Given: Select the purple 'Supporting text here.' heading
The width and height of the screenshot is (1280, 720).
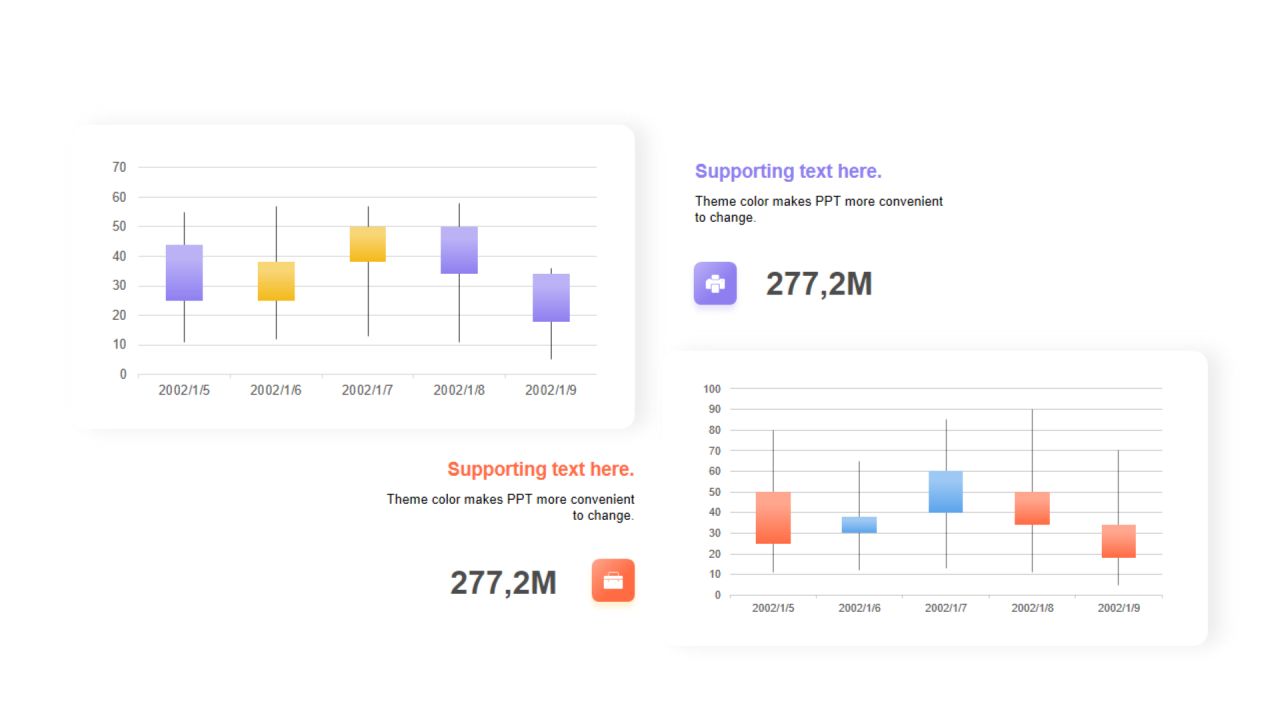Looking at the screenshot, I should (x=788, y=171).
